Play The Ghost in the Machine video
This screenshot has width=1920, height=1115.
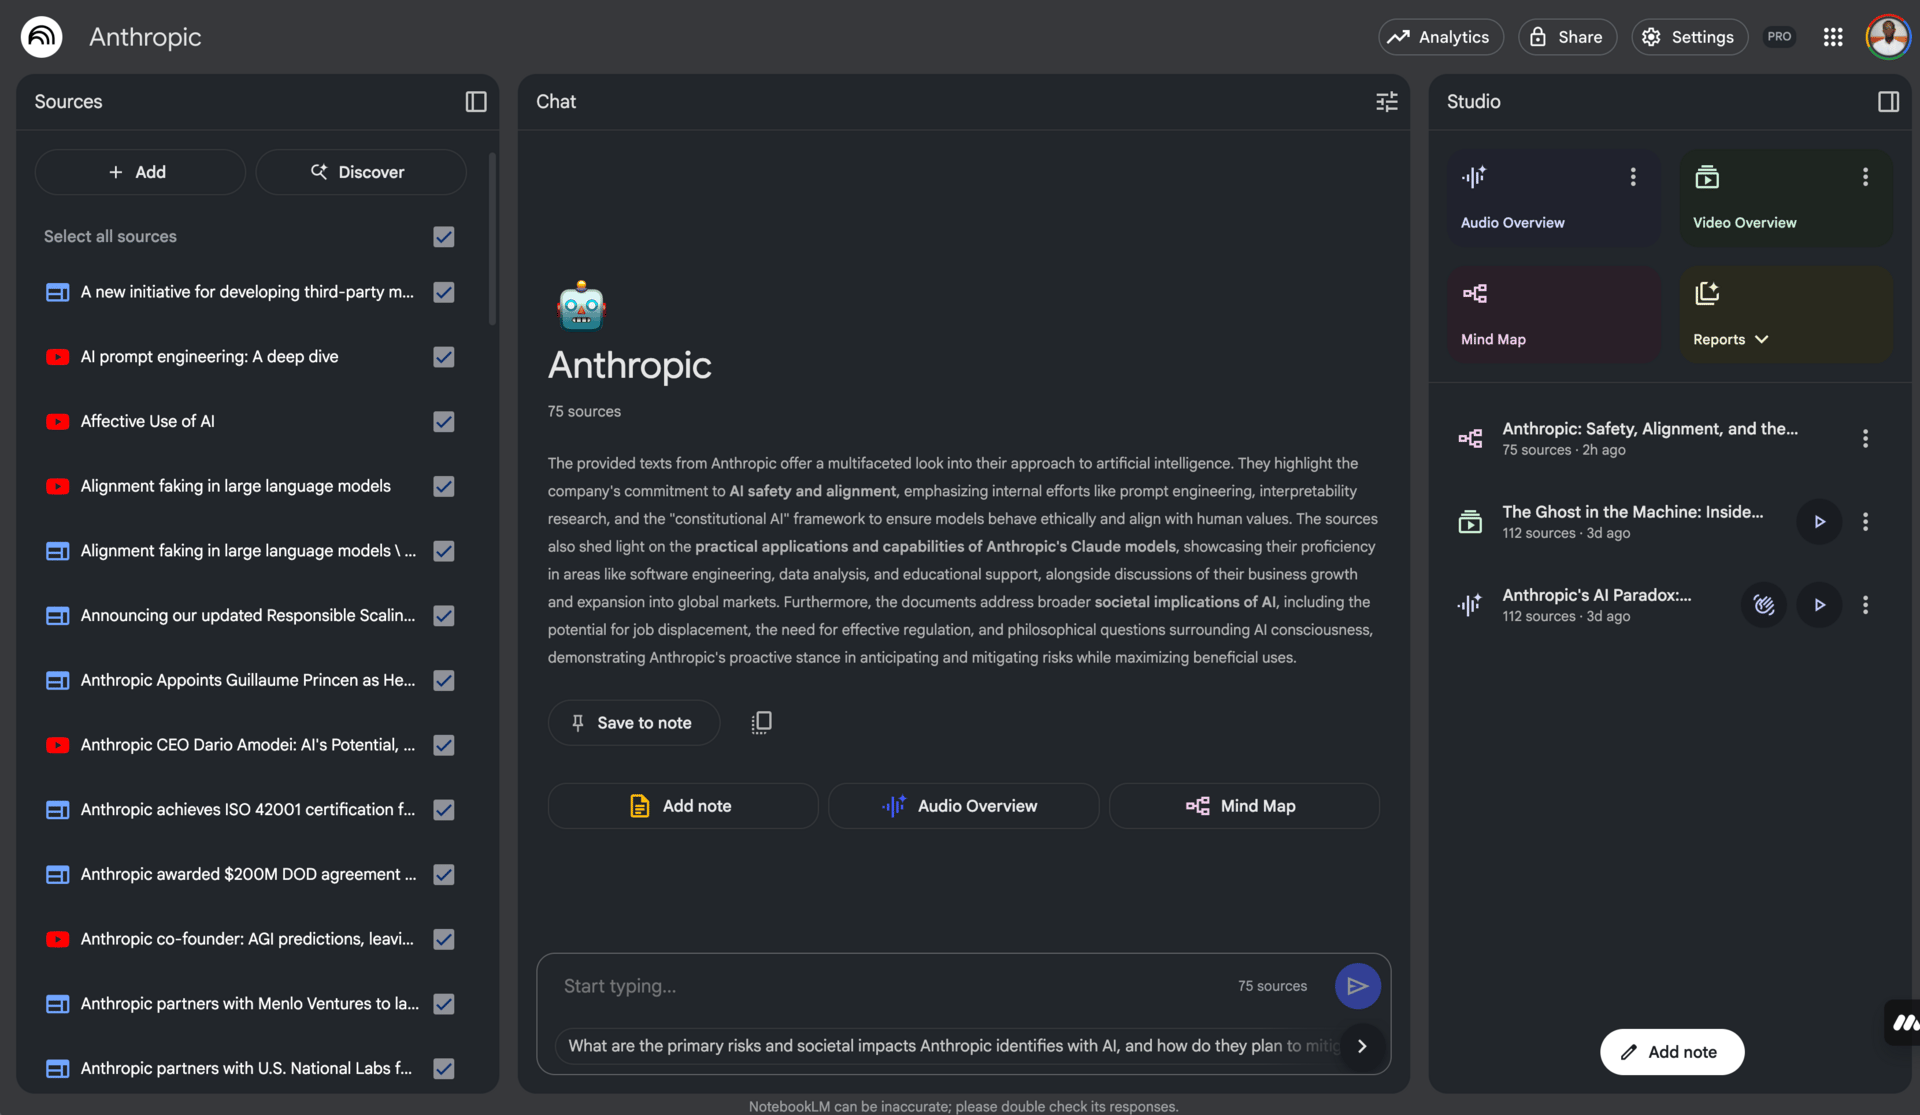[x=1819, y=522]
